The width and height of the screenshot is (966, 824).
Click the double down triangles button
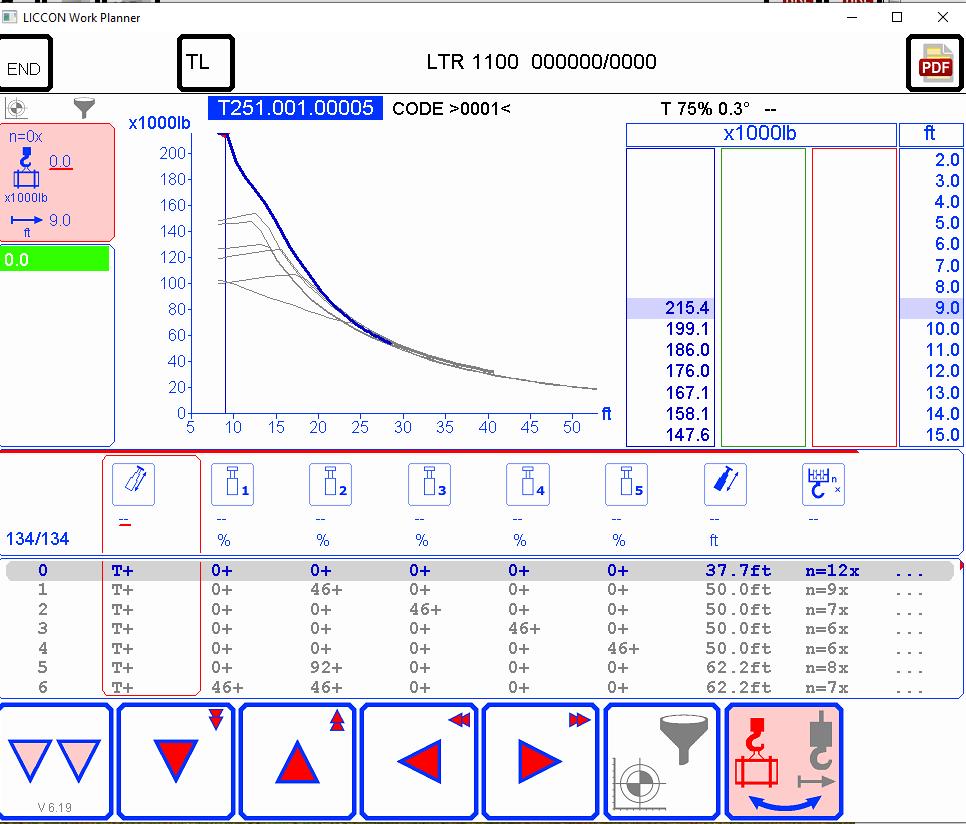55,761
